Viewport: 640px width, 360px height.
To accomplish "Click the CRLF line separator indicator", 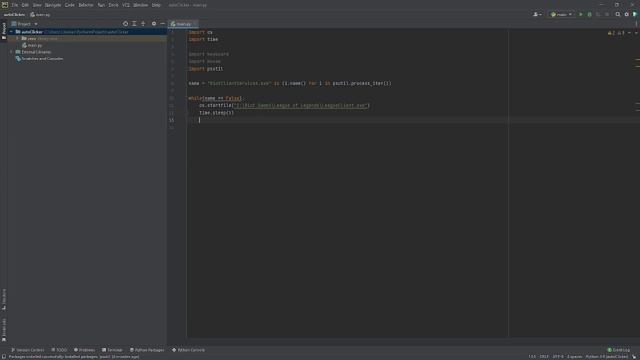I will point(544,357).
